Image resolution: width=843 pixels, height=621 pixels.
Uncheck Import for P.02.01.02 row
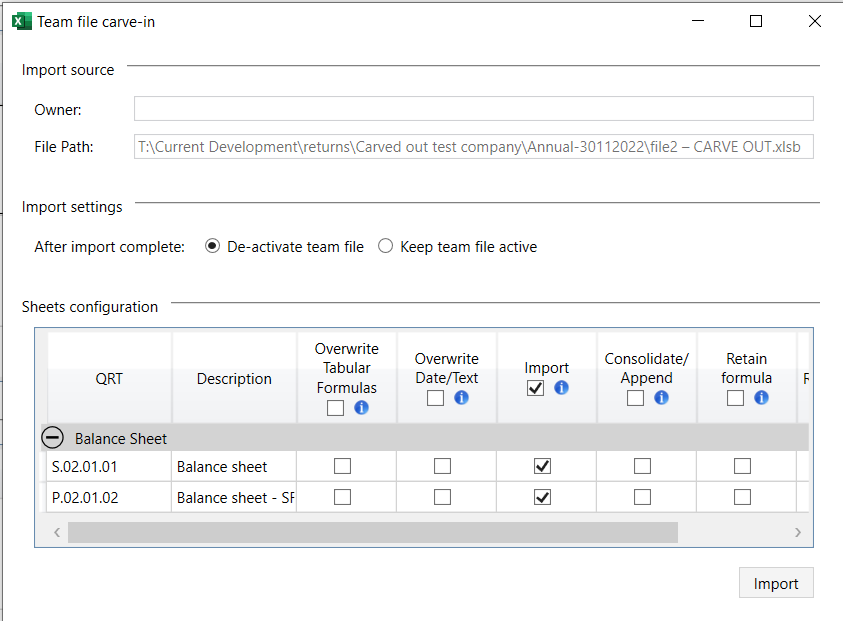click(x=542, y=497)
